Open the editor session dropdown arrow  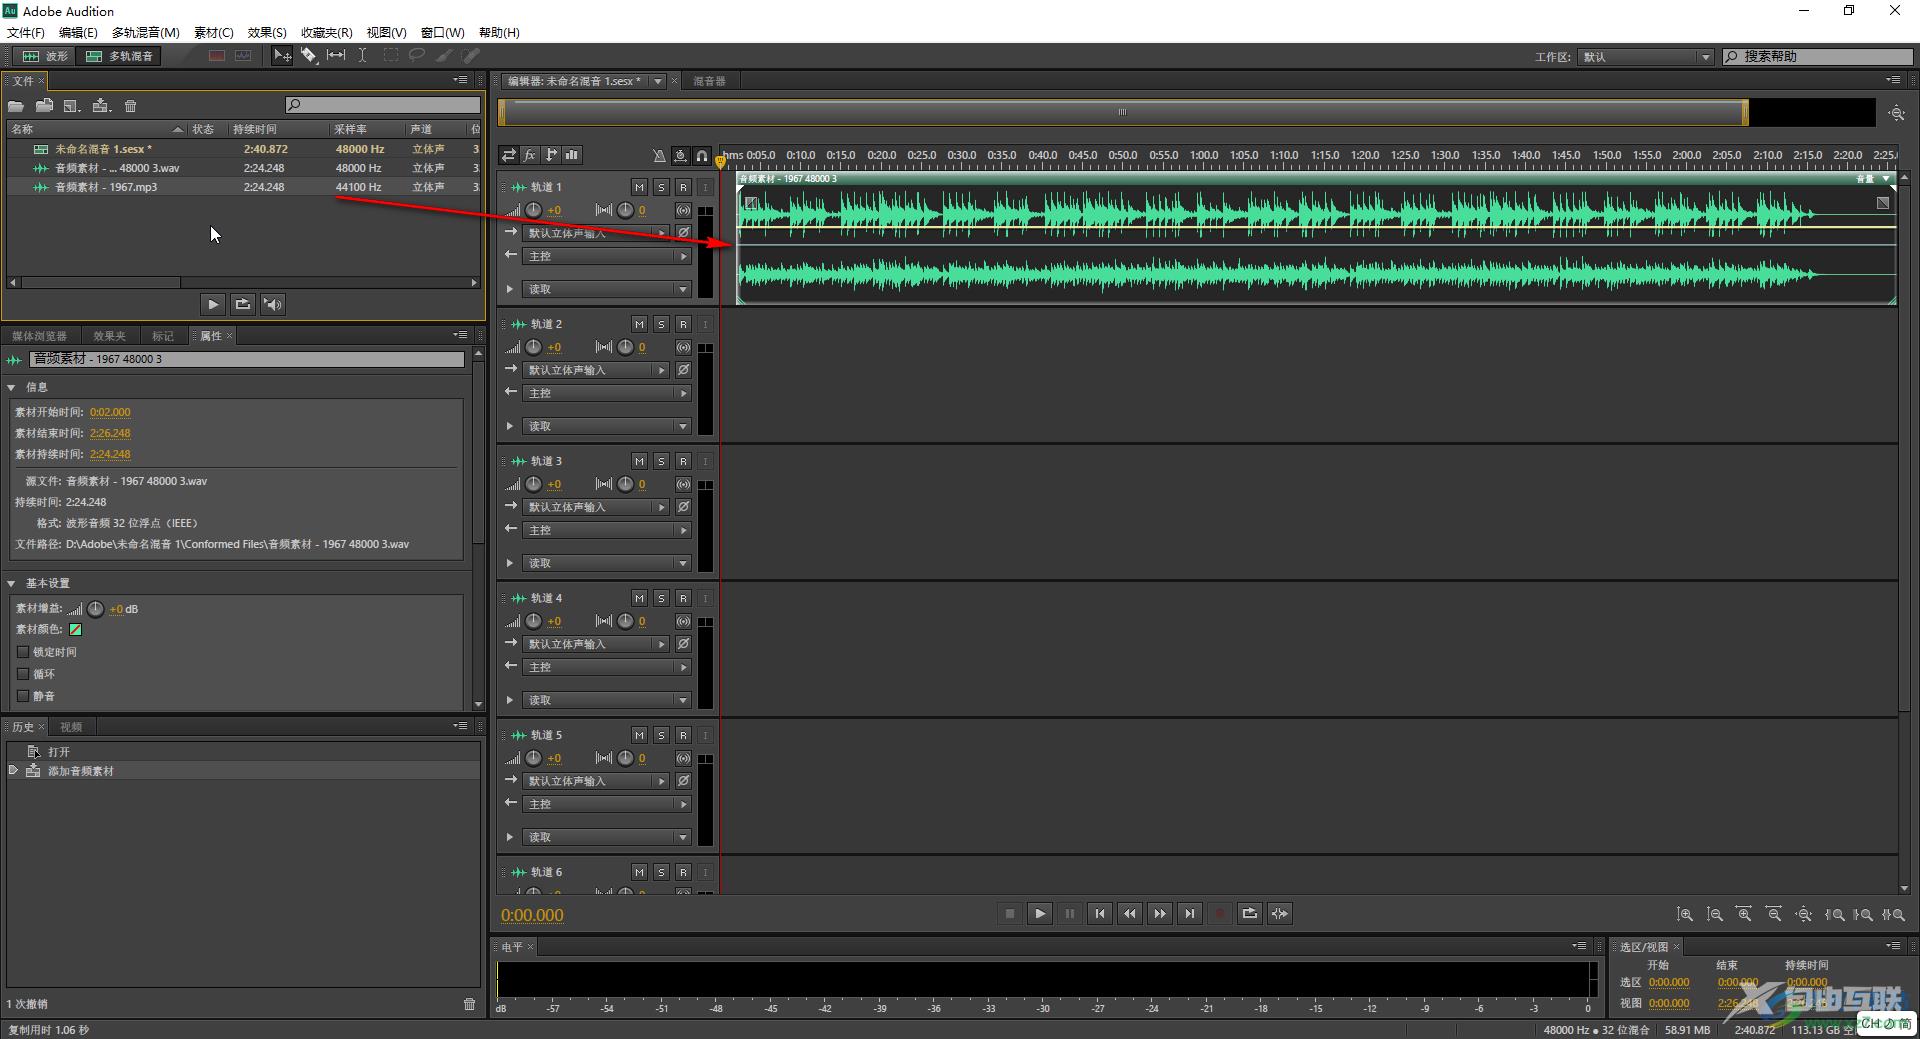[658, 81]
